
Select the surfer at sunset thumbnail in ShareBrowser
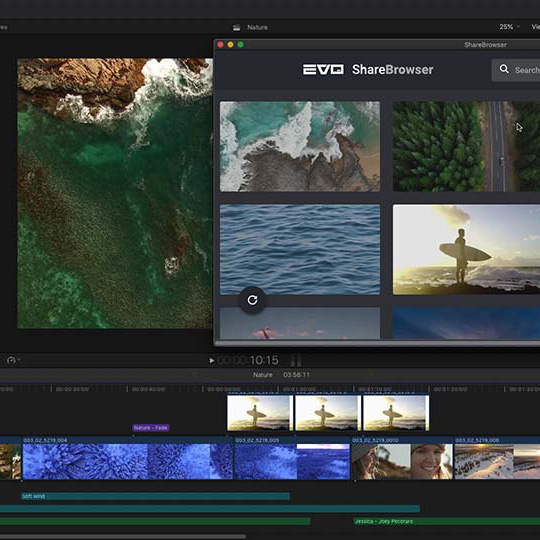tap(466, 249)
